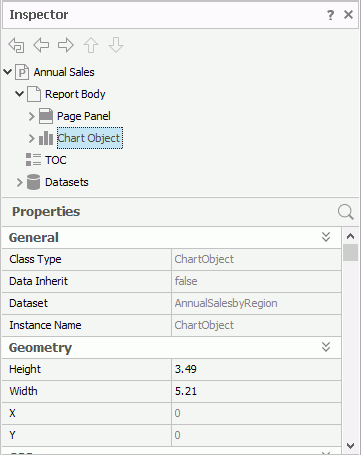Click the left arrow navigation icon

41,45
